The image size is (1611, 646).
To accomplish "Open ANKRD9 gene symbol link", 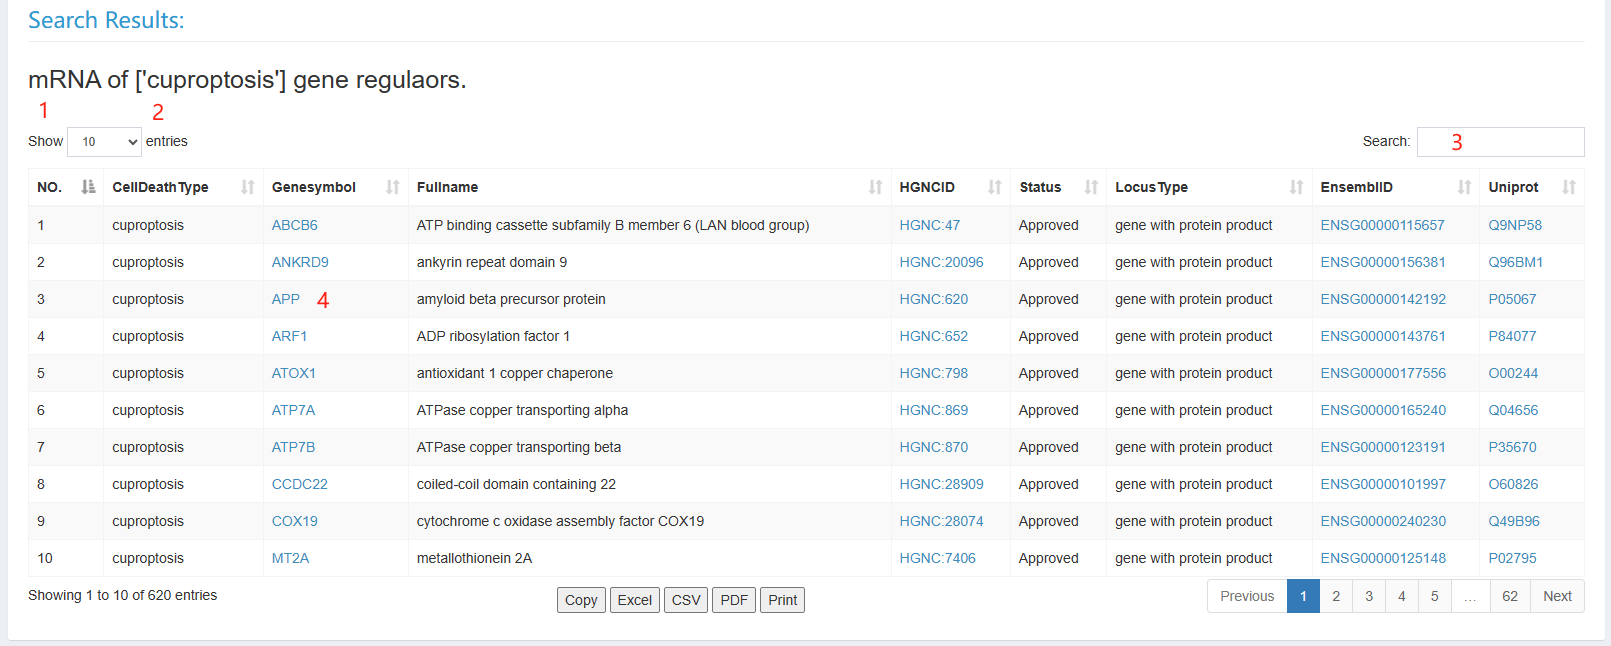I will pyautogui.click(x=300, y=262).
